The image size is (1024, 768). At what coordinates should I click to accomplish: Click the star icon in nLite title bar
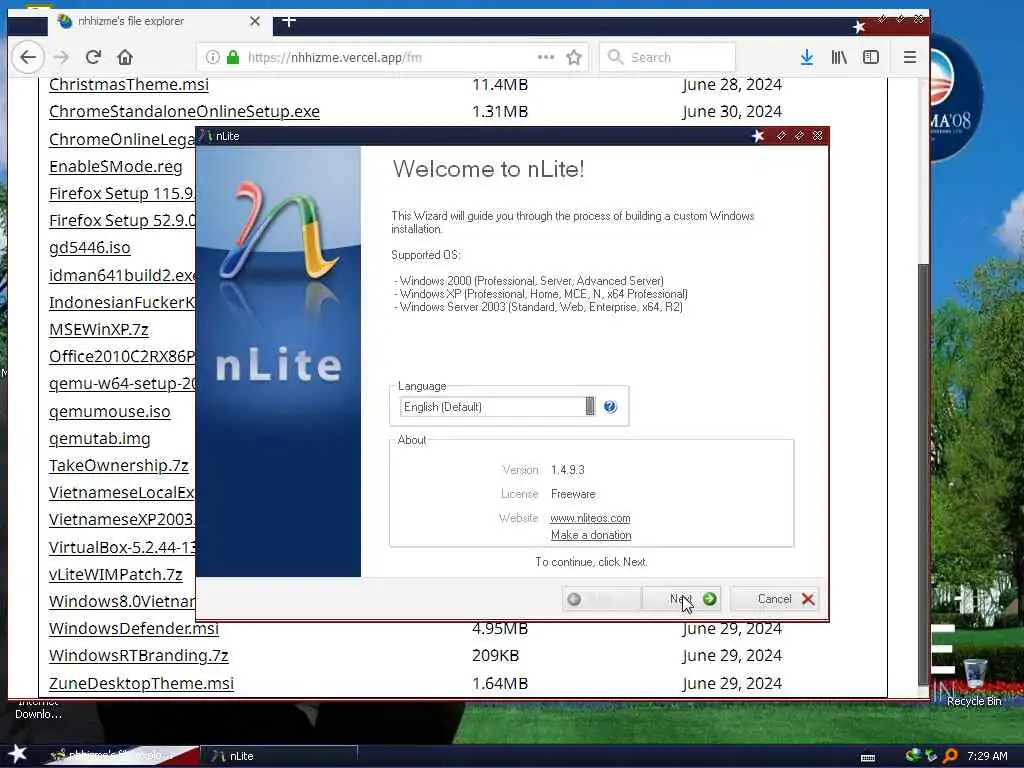(x=758, y=136)
